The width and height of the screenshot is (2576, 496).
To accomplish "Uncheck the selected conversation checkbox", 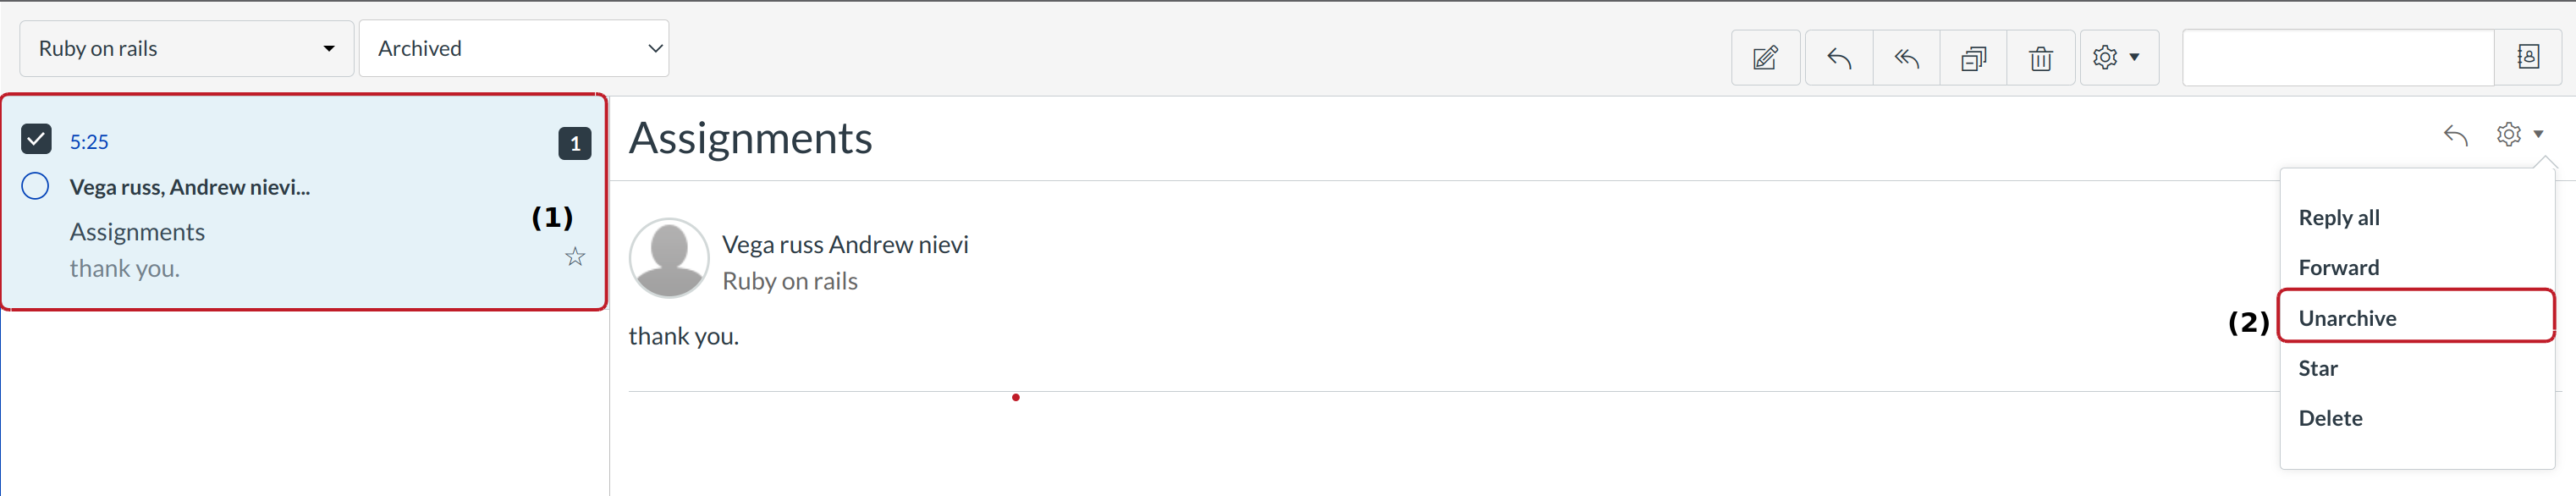I will pos(36,139).
